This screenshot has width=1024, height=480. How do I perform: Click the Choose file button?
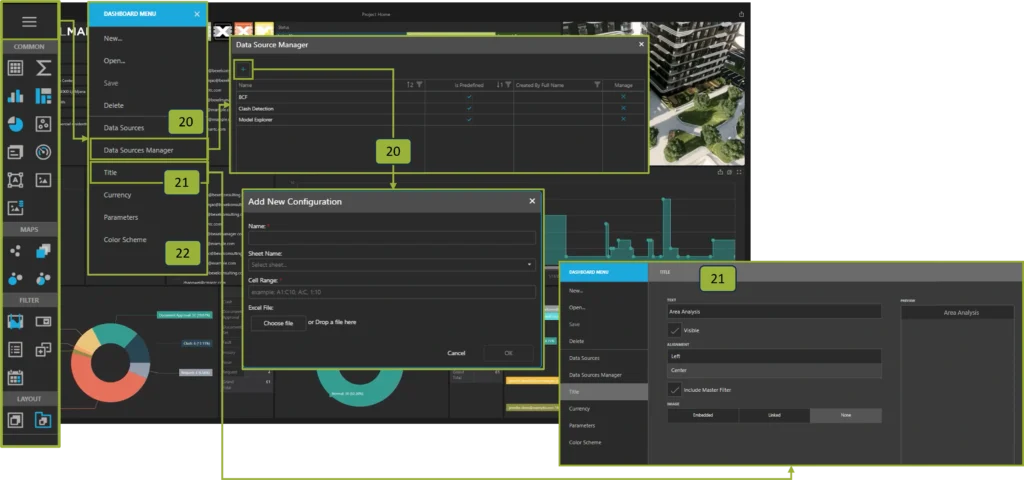point(278,323)
